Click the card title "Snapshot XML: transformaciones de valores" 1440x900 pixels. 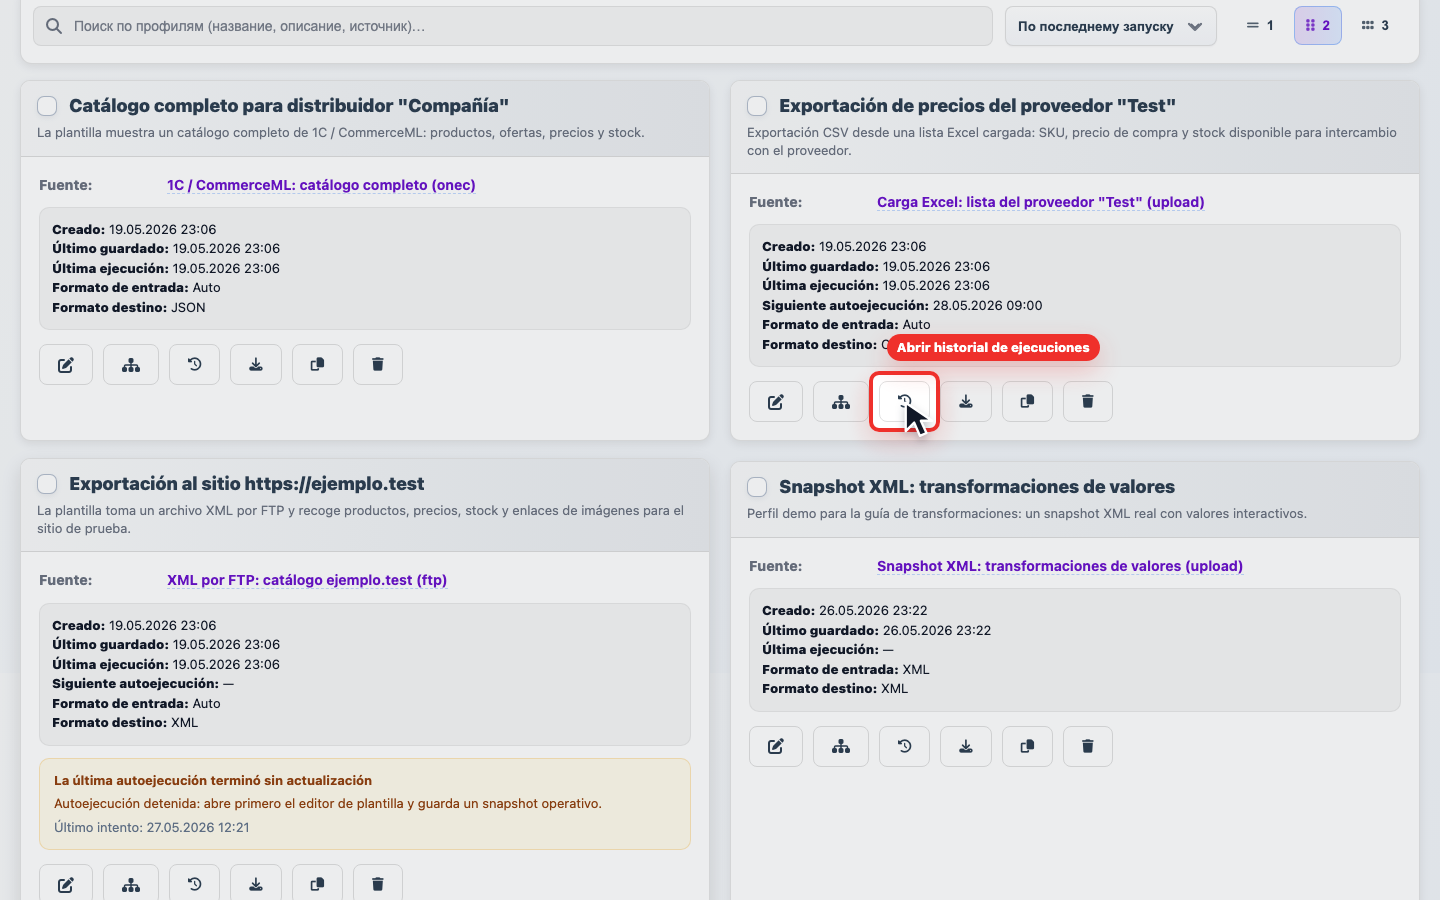pyautogui.click(x=977, y=487)
